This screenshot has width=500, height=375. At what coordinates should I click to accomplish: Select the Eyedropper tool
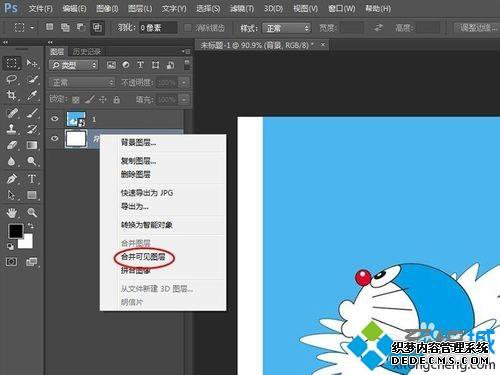[x=32, y=96]
